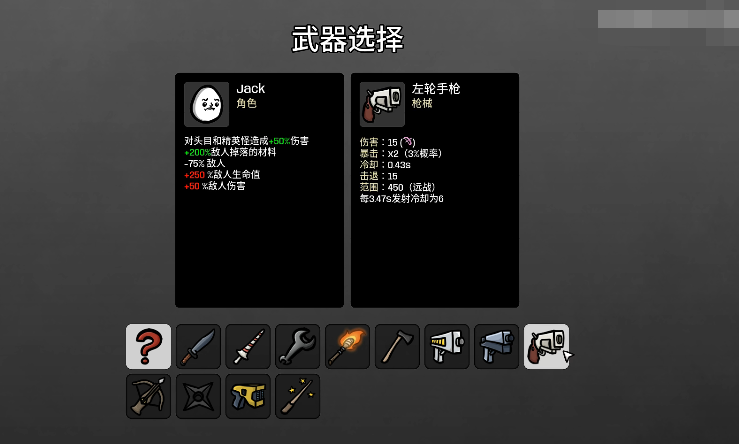739x444 pixels.
Task: Choose the shuriken throwing star weapon
Action: point(198,396)
